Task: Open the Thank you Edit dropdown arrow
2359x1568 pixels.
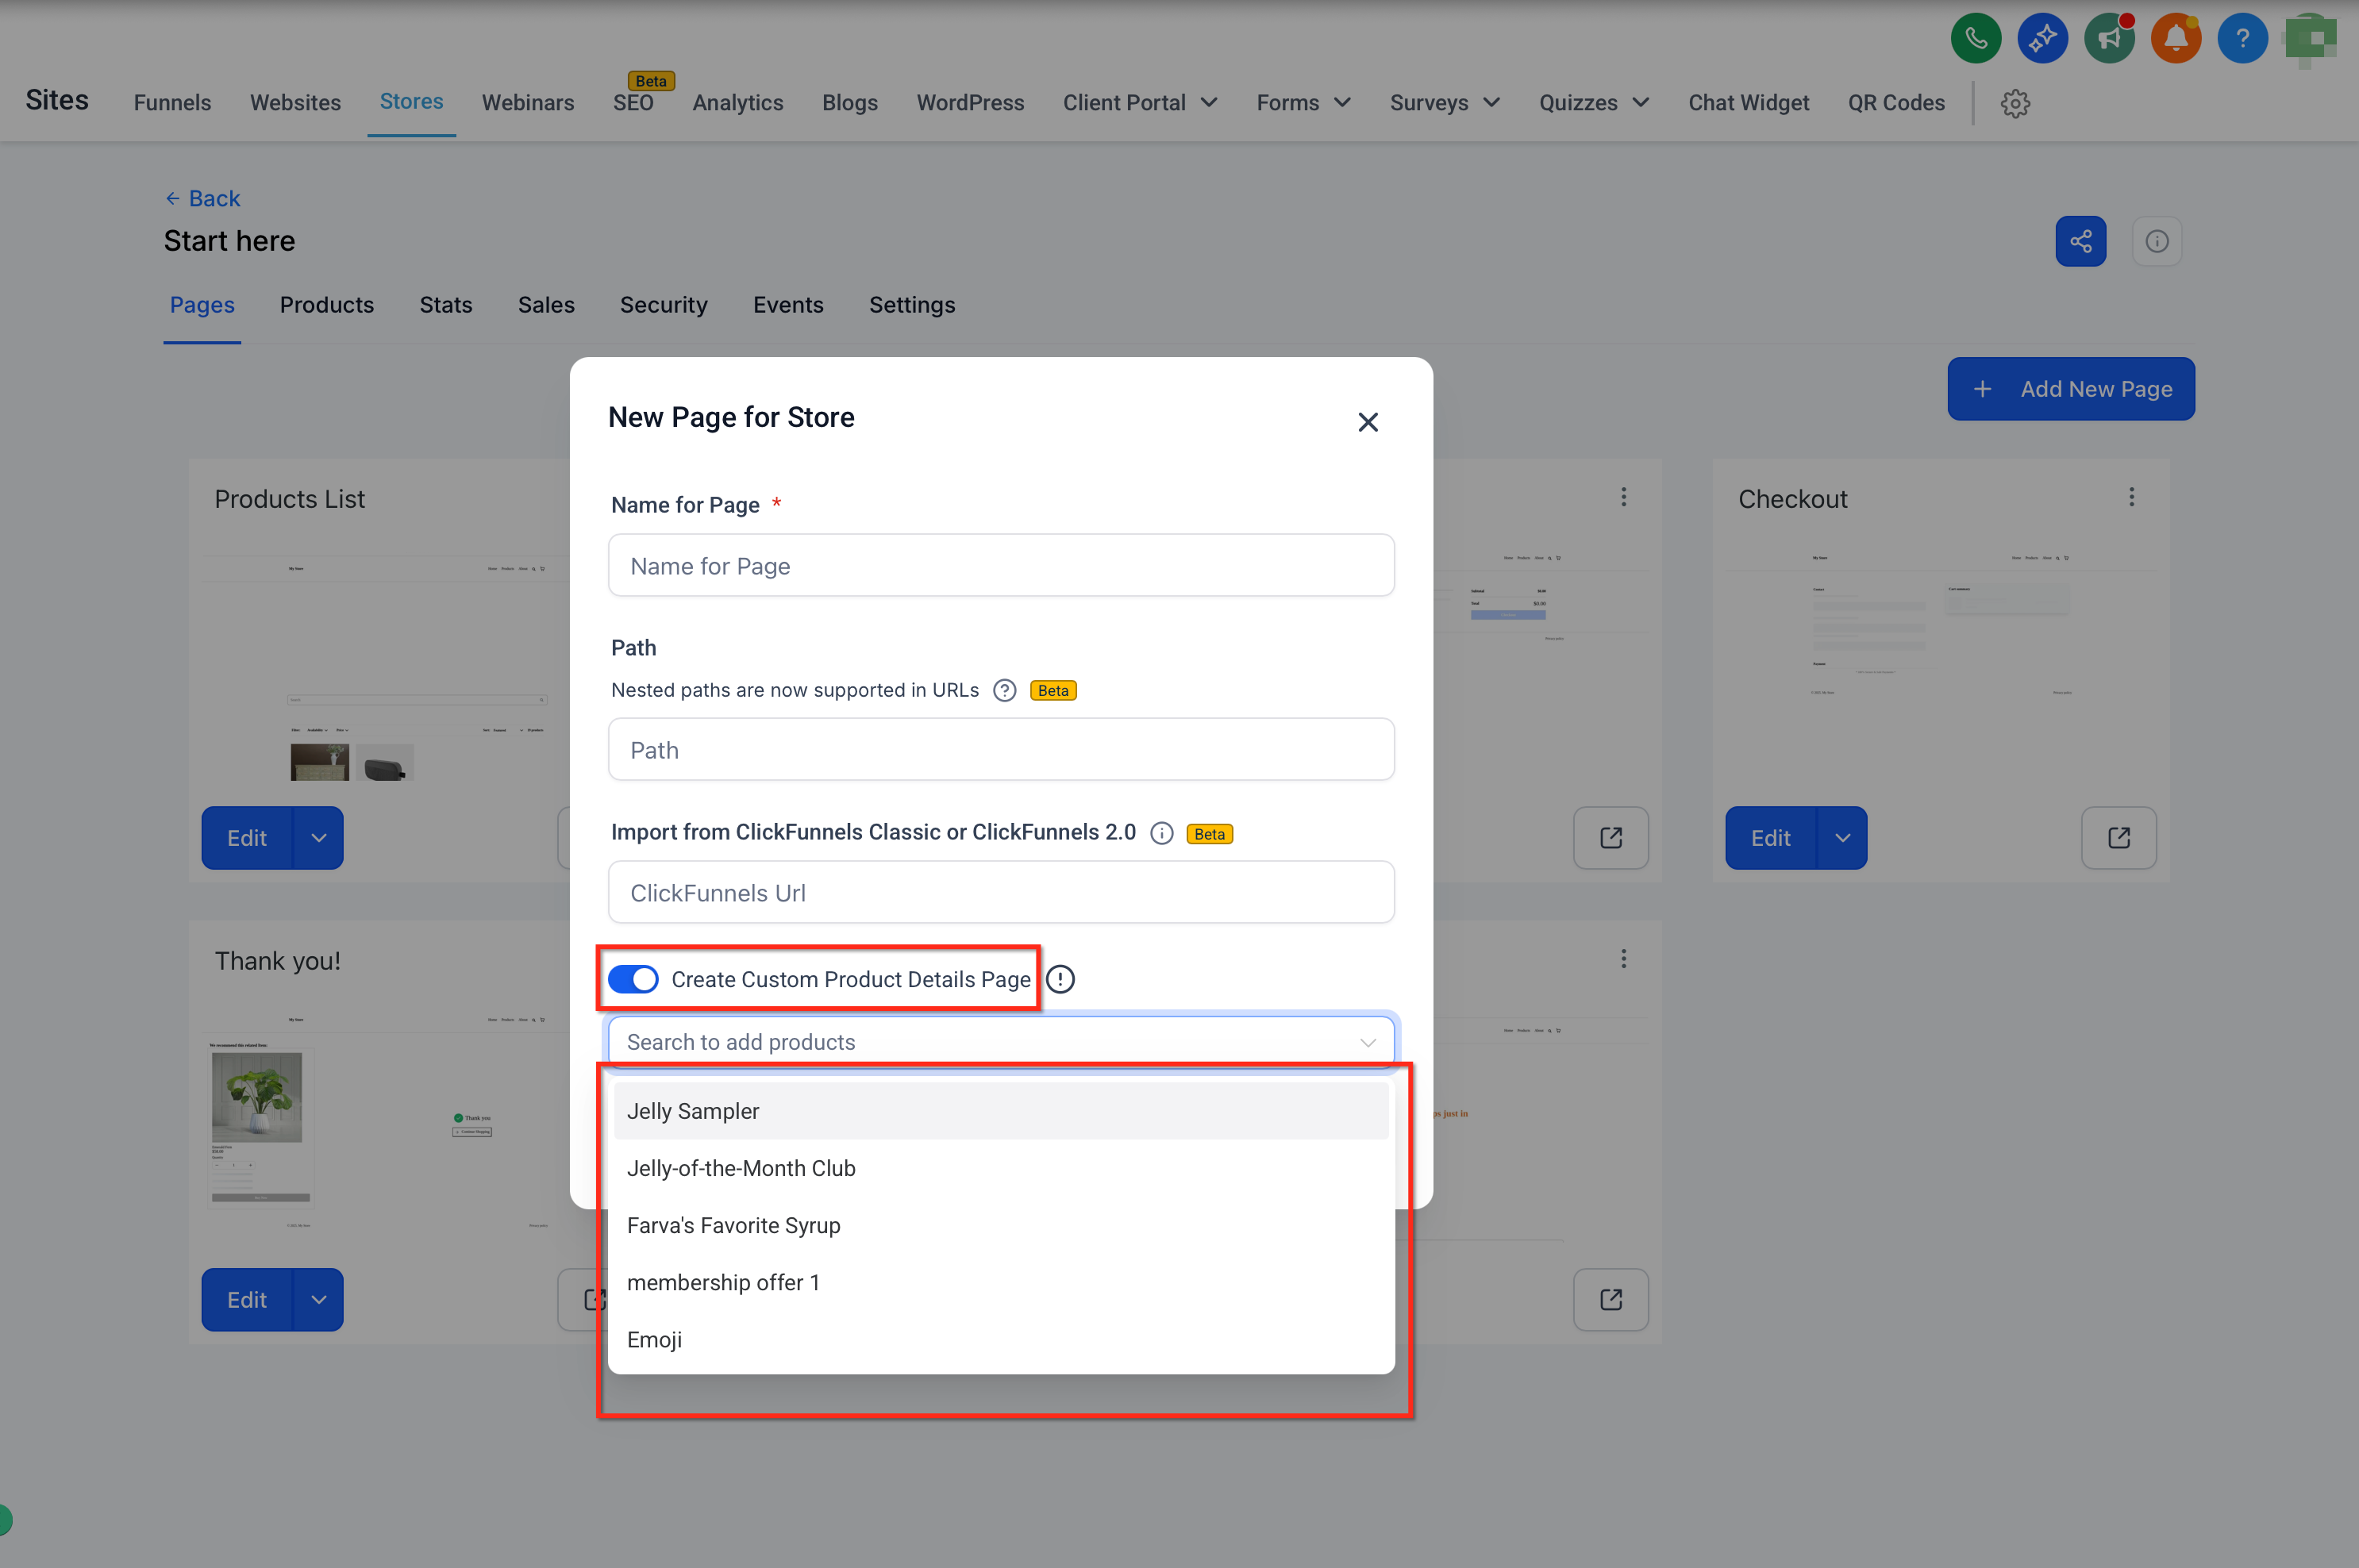Action: 318,1300
